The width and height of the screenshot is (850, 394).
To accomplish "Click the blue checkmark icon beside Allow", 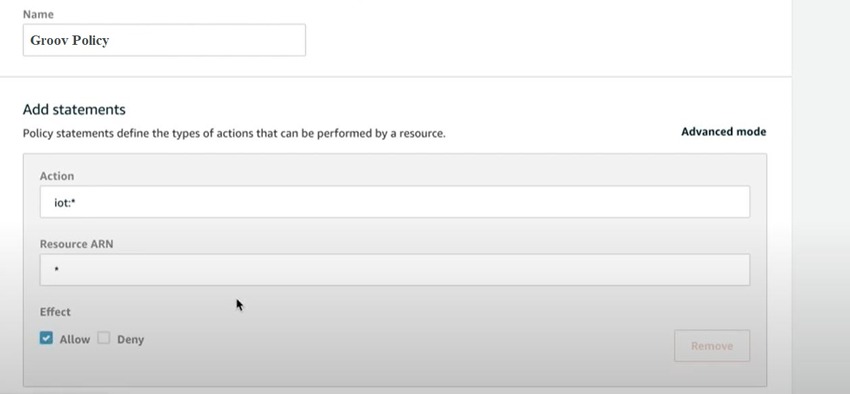I will click(46, 338).
